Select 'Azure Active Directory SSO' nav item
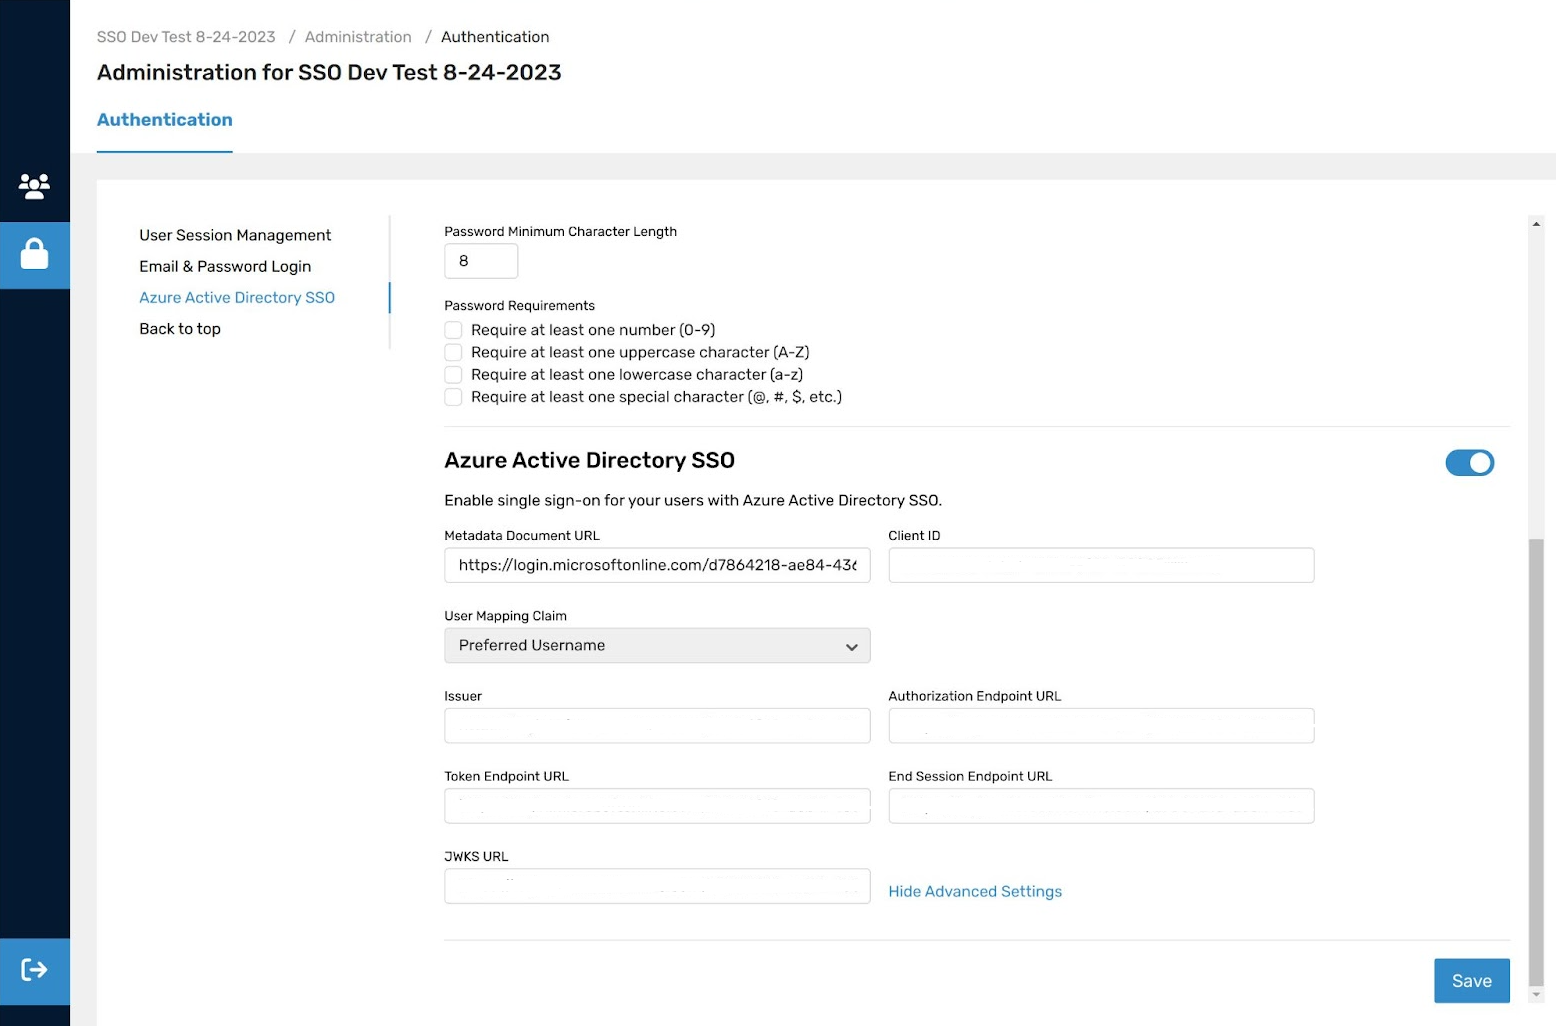Screen dimensions: 1556x1026 (237, 297)
